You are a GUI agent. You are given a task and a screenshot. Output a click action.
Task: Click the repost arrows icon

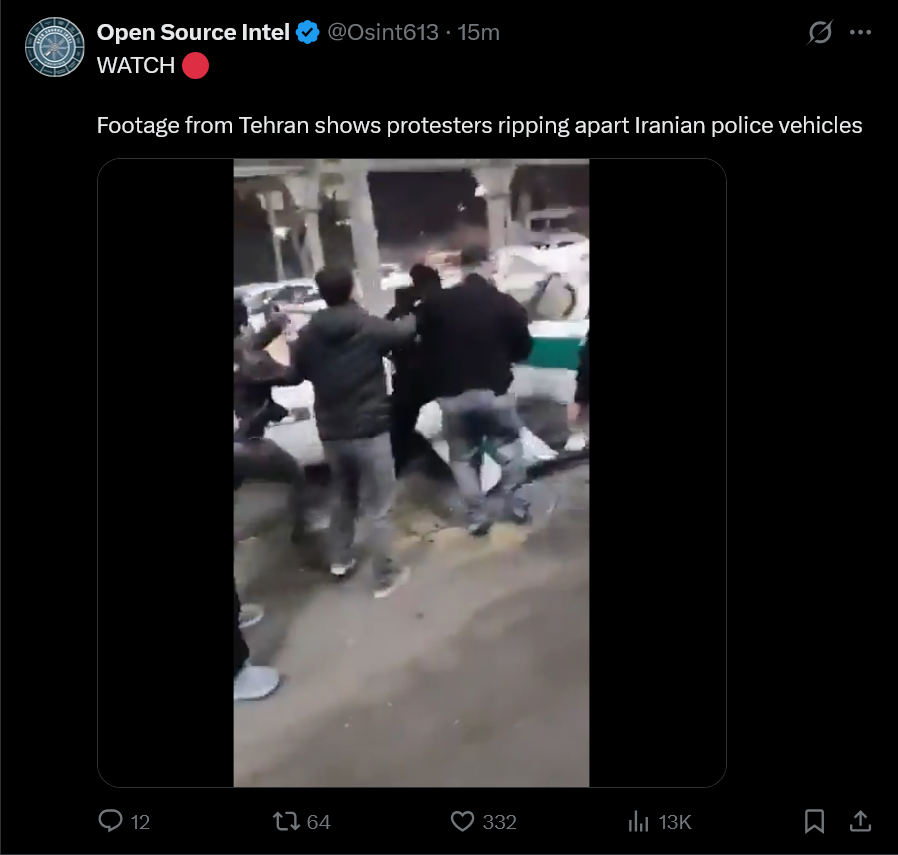tap(286, 821)
